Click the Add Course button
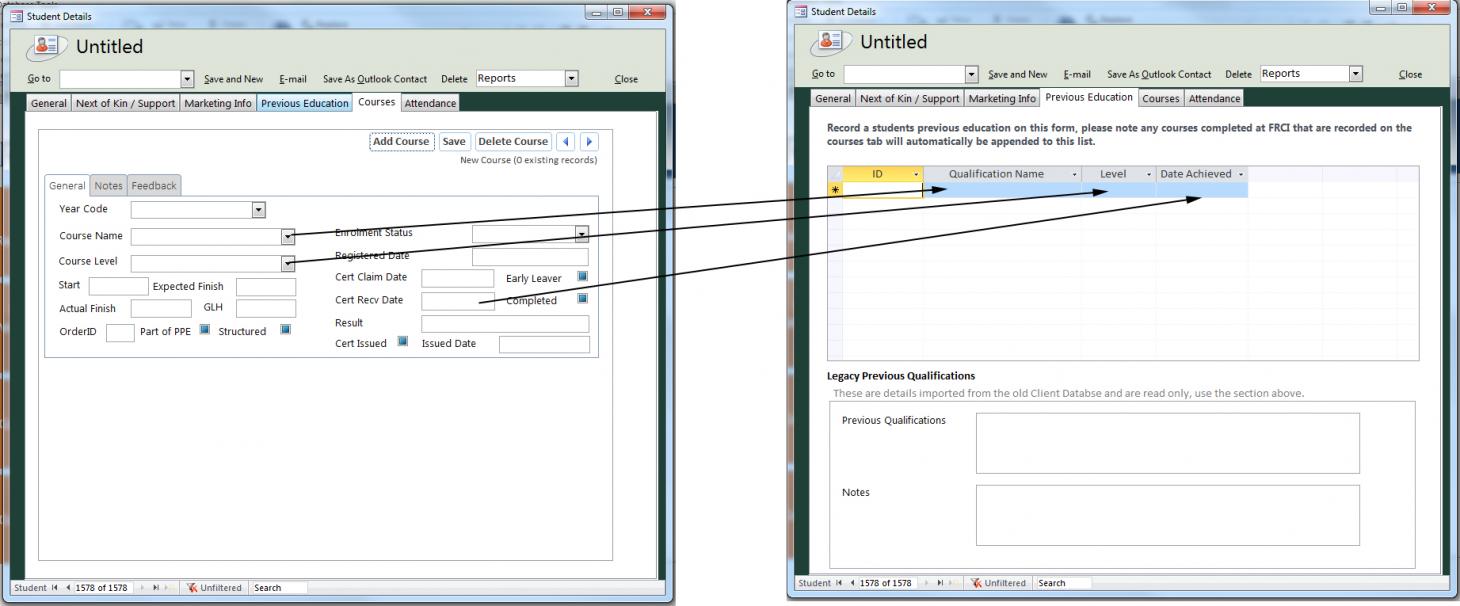1460x606 pixels. (401, 141)
